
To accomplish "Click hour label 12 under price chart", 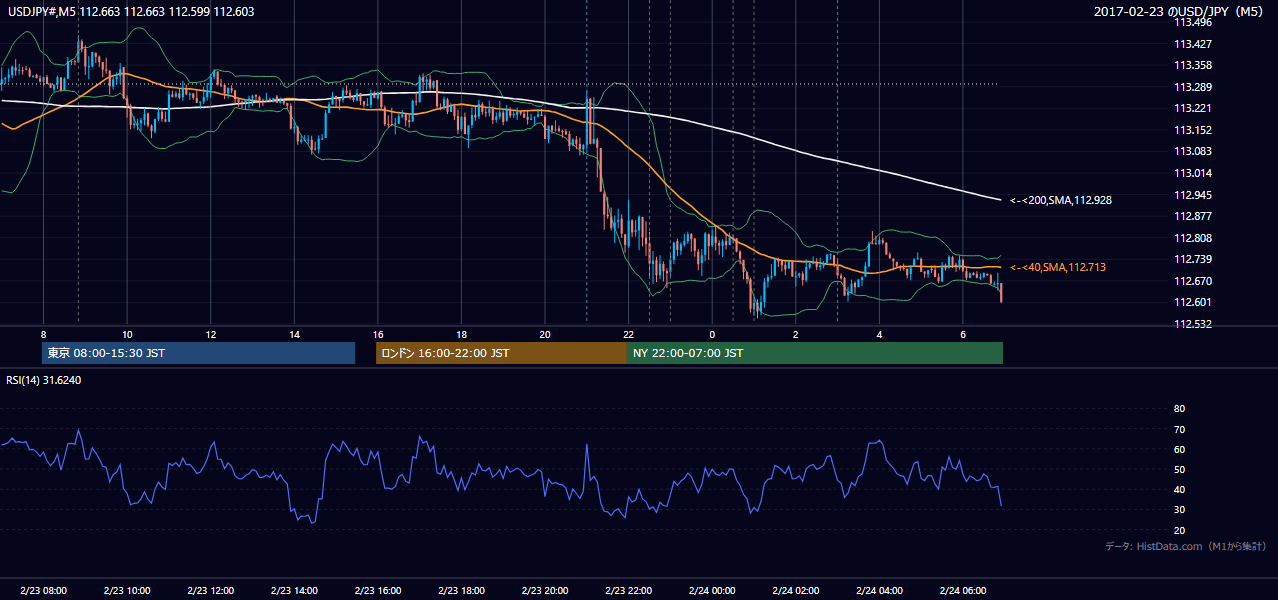I will pyautogui.click(x=211, y=334).
